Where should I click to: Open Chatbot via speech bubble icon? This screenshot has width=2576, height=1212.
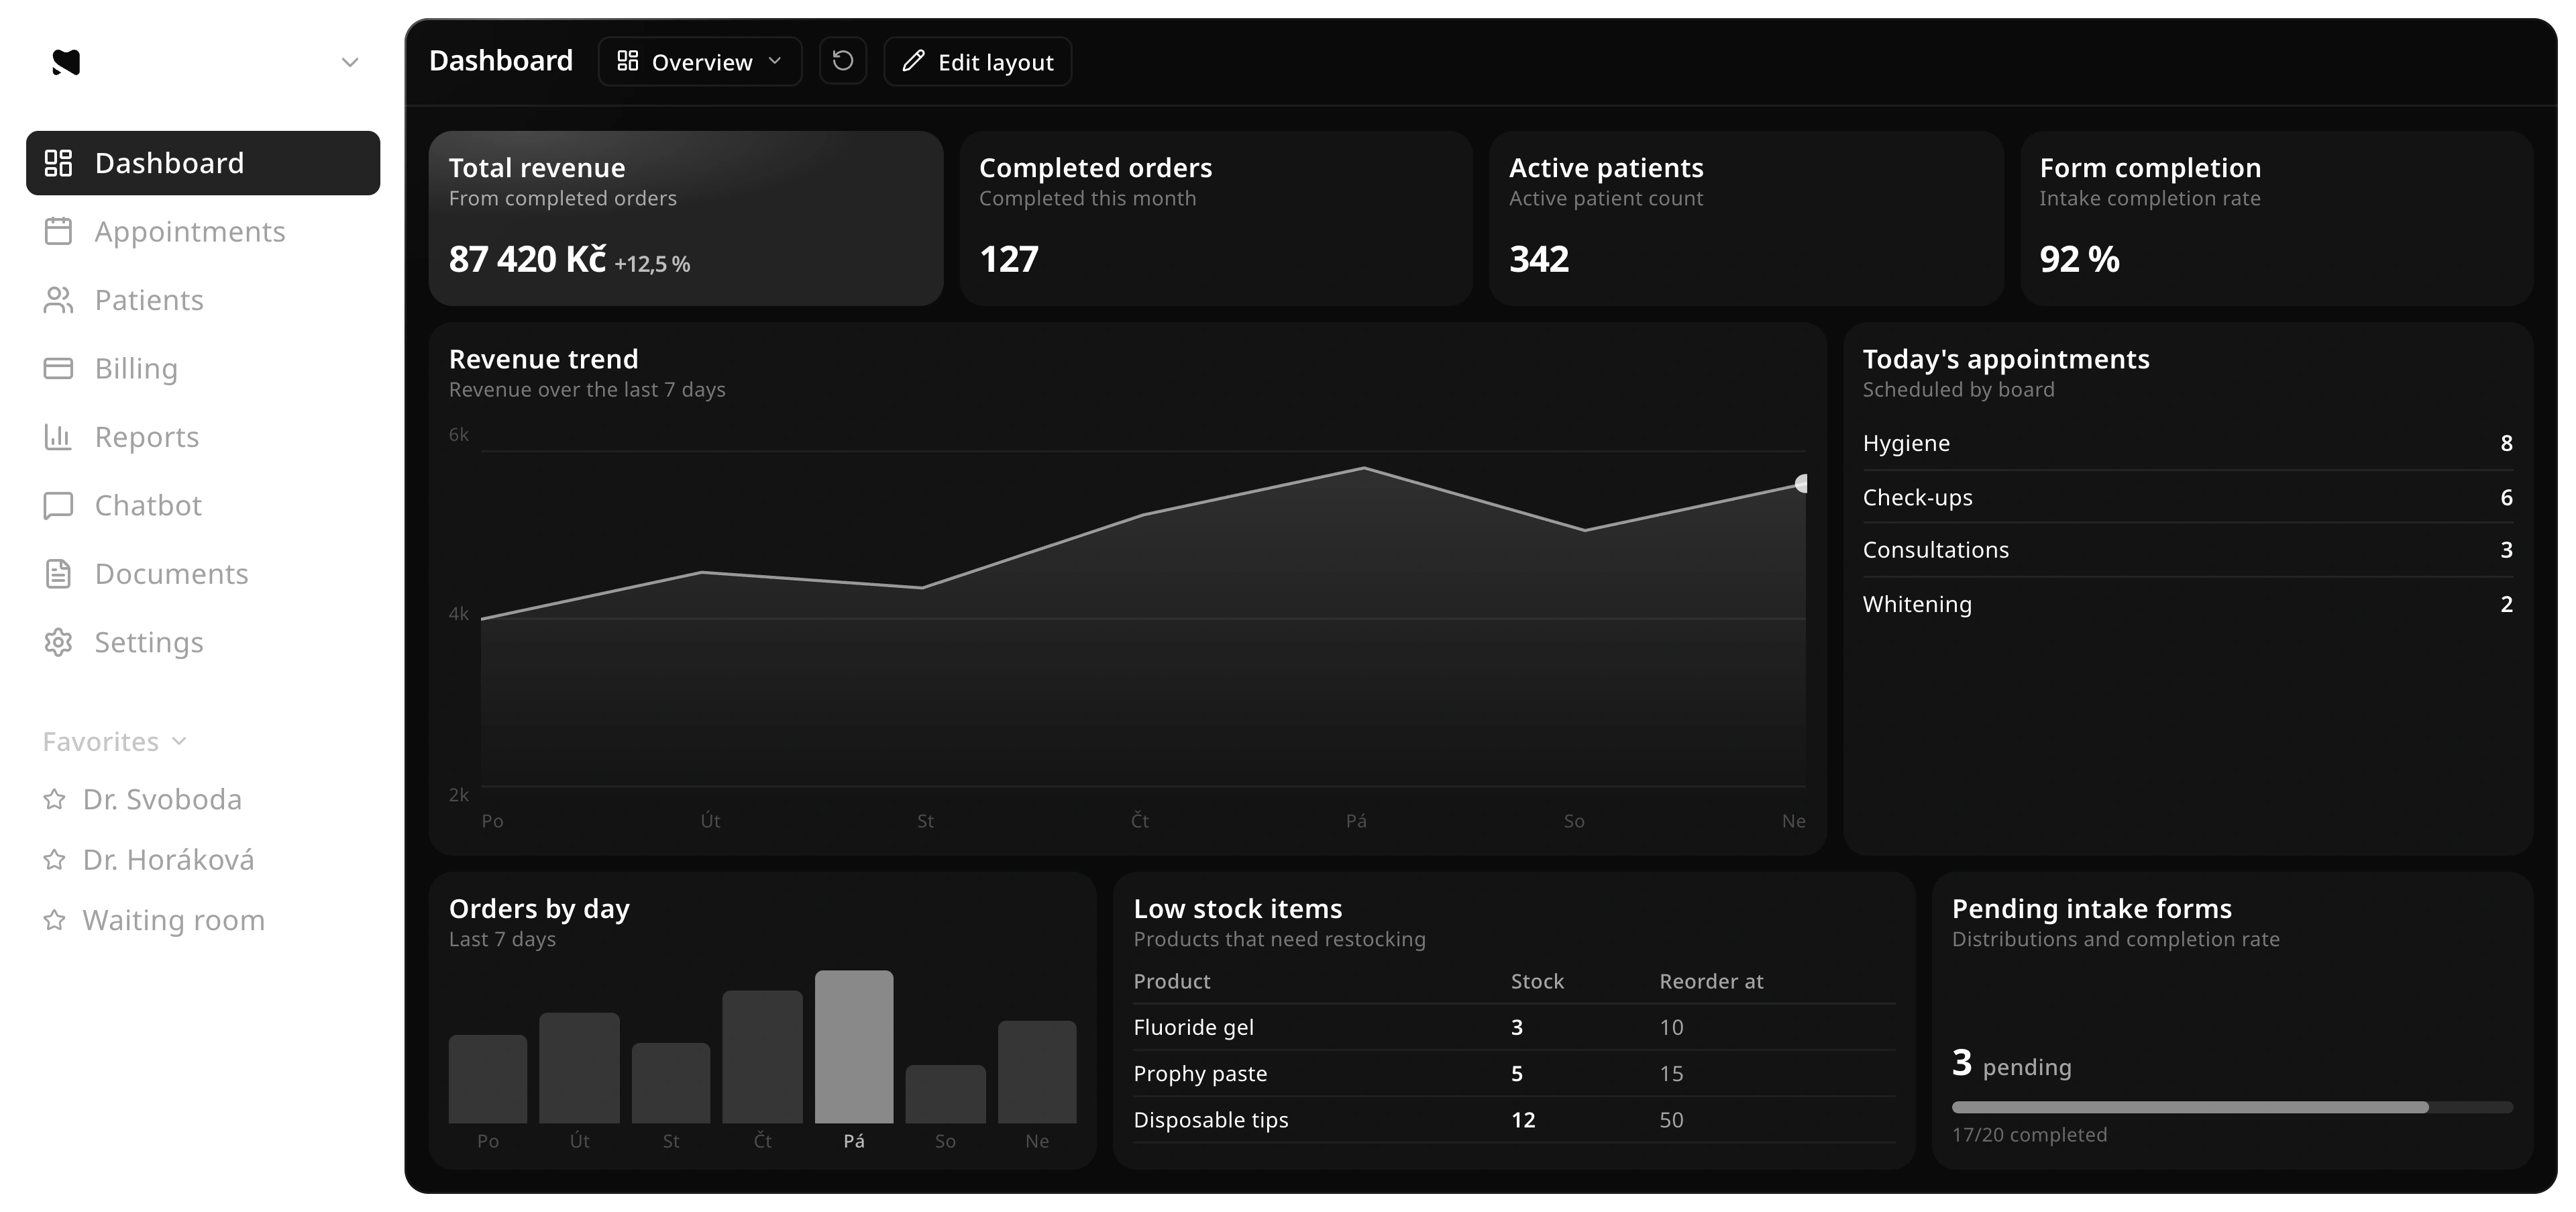point(58,505)
